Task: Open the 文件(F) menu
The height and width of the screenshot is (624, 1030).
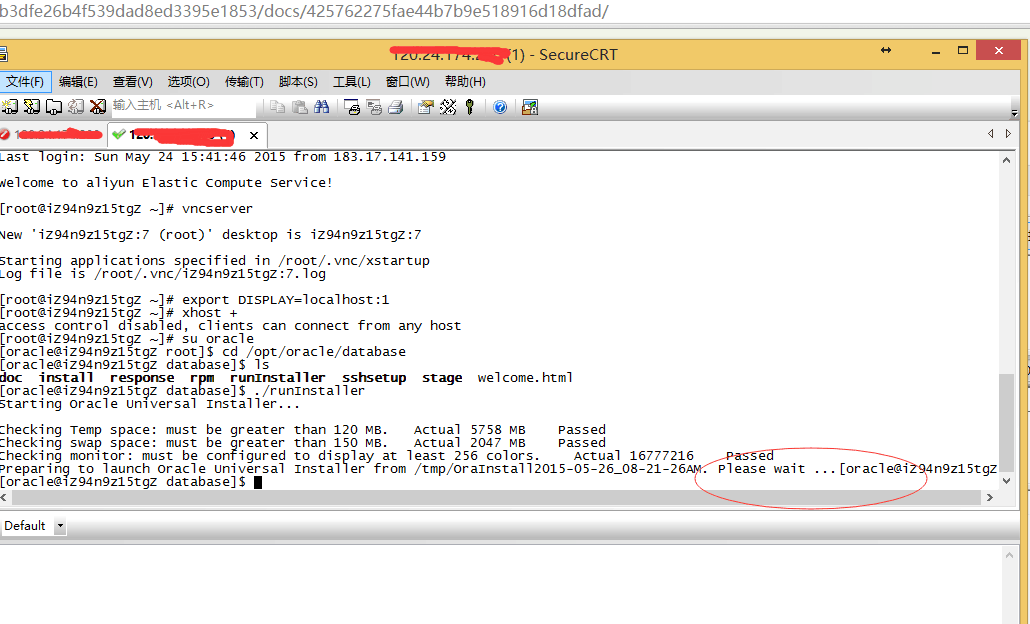Action: click(x=25, y=82)
